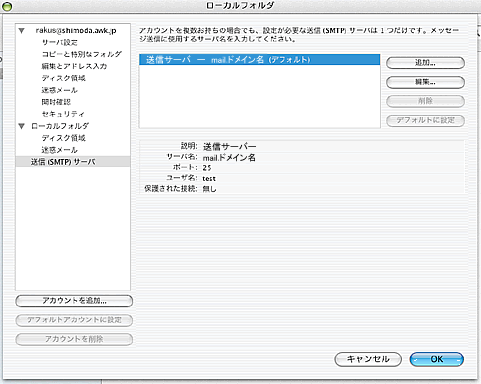Select 迷惑メール under ローカルフォルダ
Viewport: 481px width, 384px height.
coord(59,150)
